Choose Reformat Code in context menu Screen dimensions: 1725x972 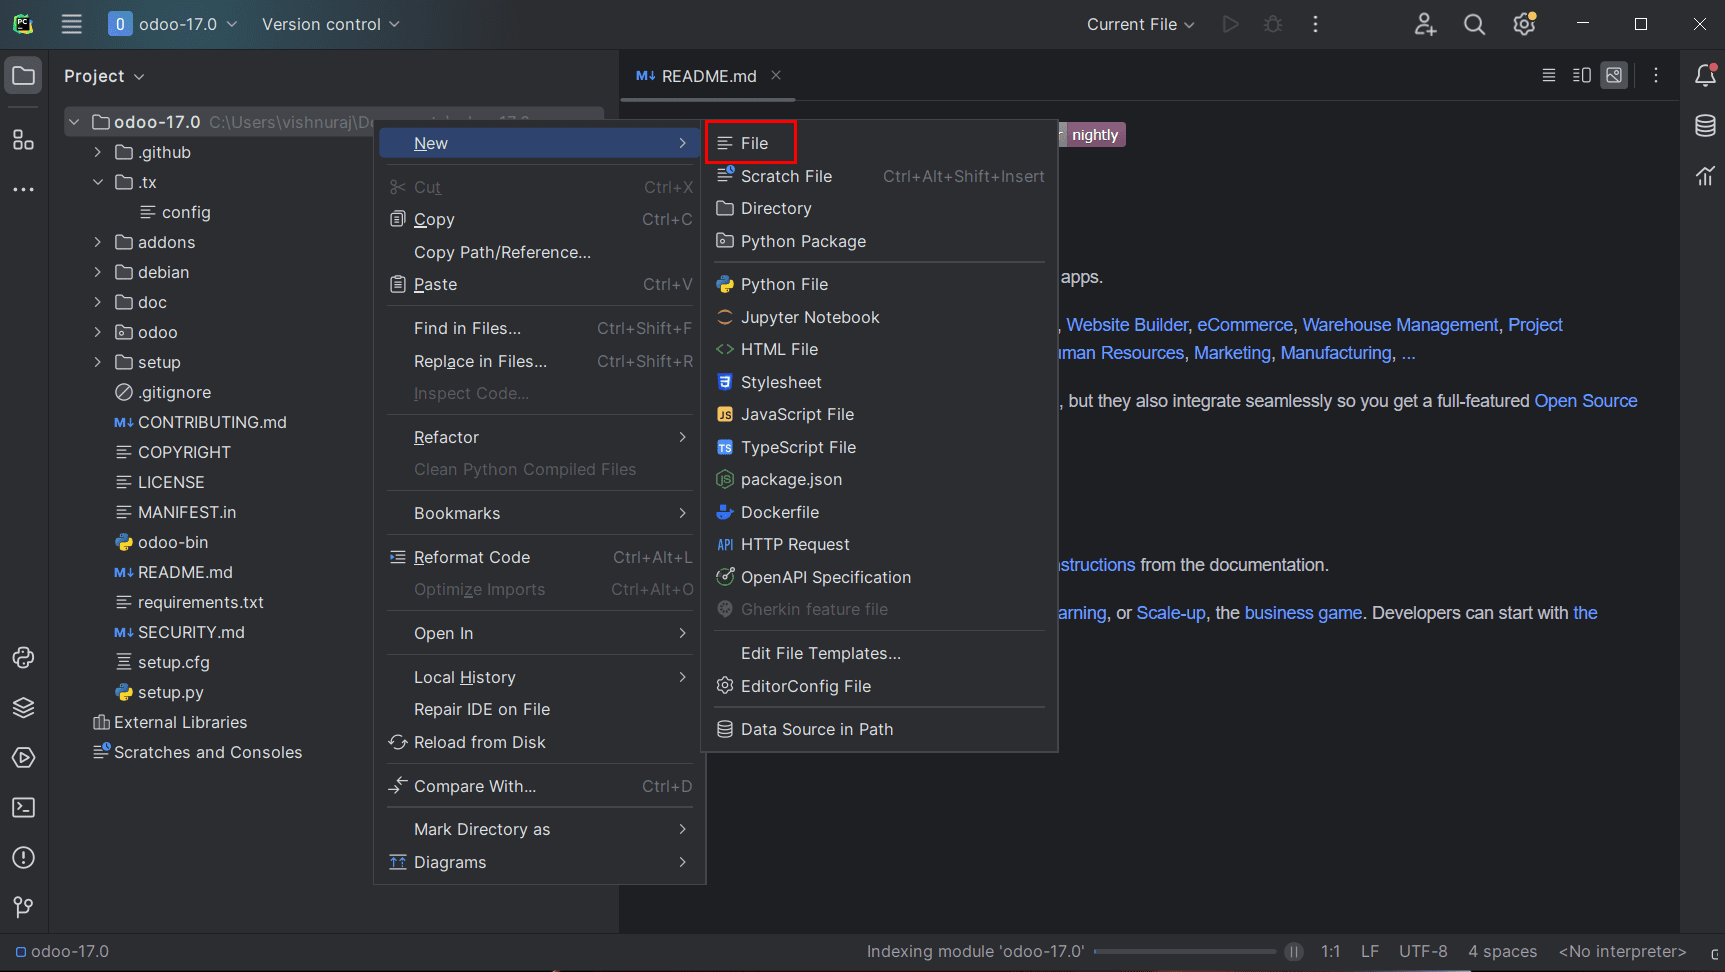tap(540, 557)
